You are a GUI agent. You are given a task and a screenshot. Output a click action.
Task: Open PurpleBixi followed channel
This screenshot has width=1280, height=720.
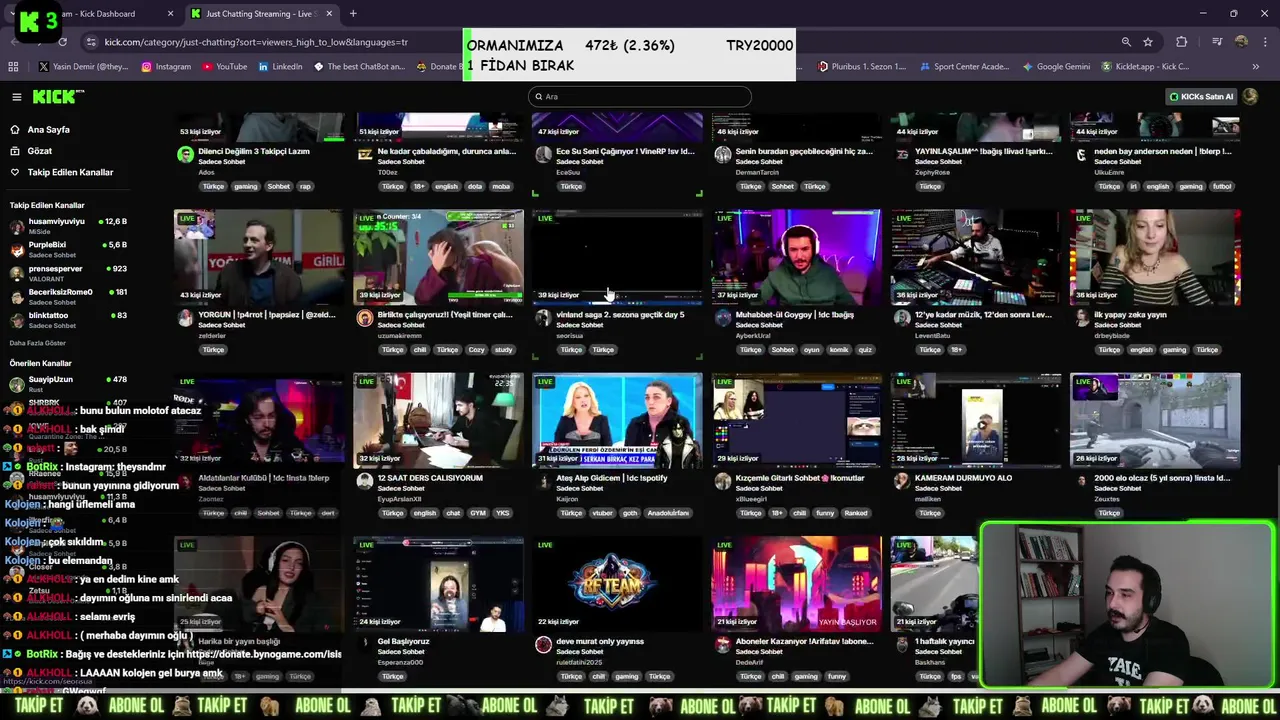68,249
